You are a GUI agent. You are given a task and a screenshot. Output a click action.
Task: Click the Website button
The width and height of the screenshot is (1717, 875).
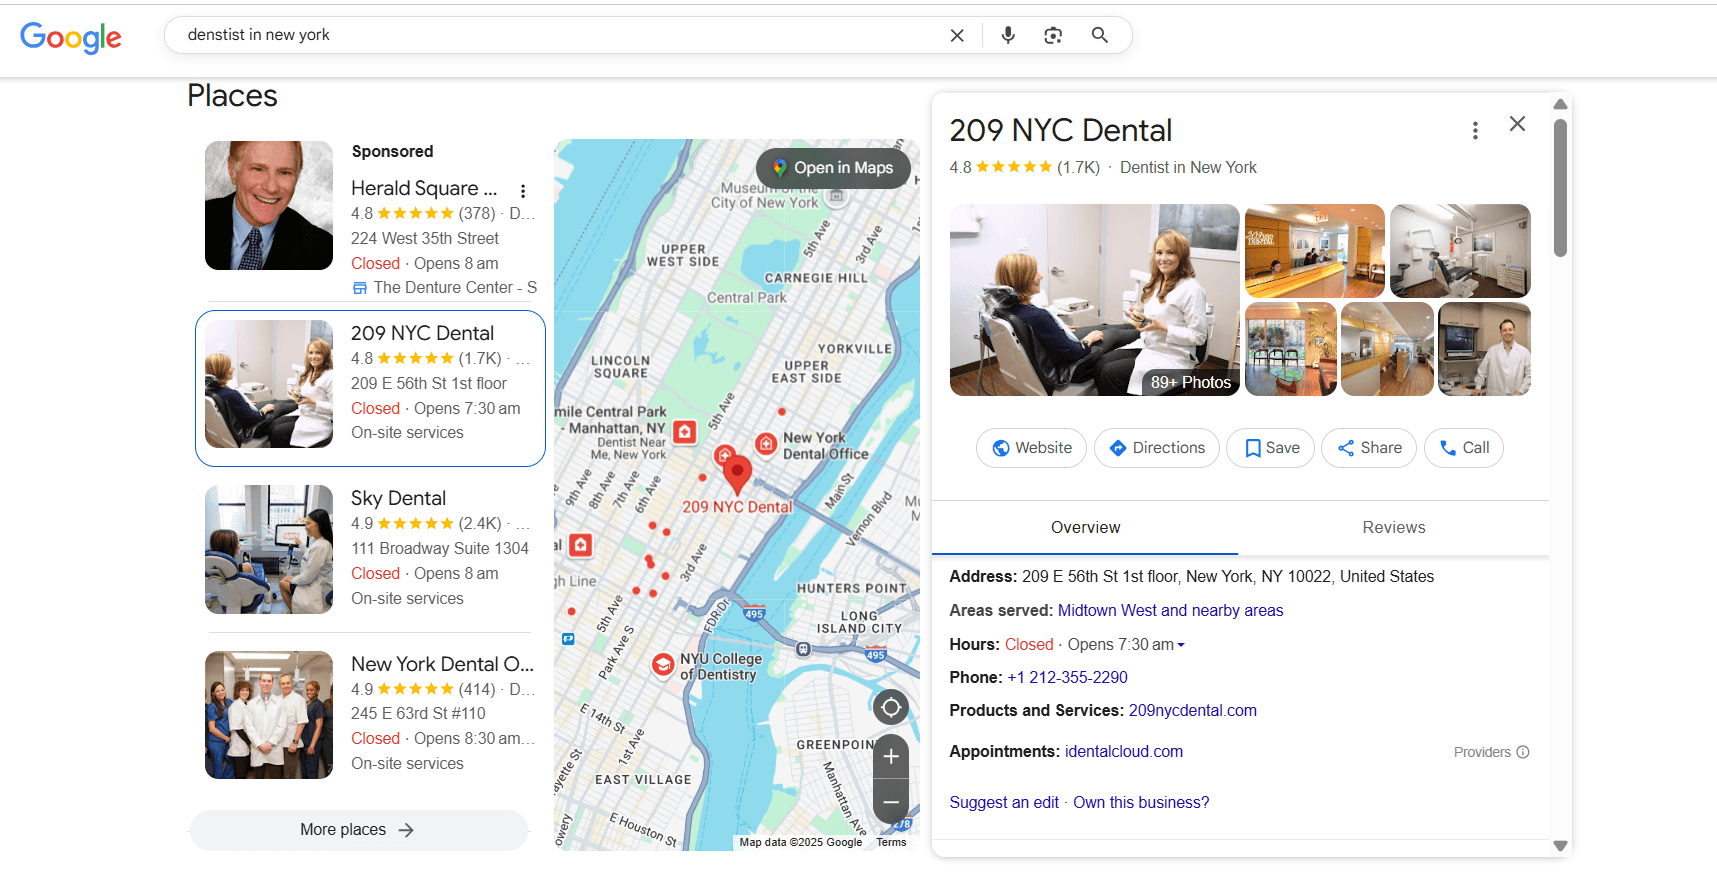(1031, 448)
